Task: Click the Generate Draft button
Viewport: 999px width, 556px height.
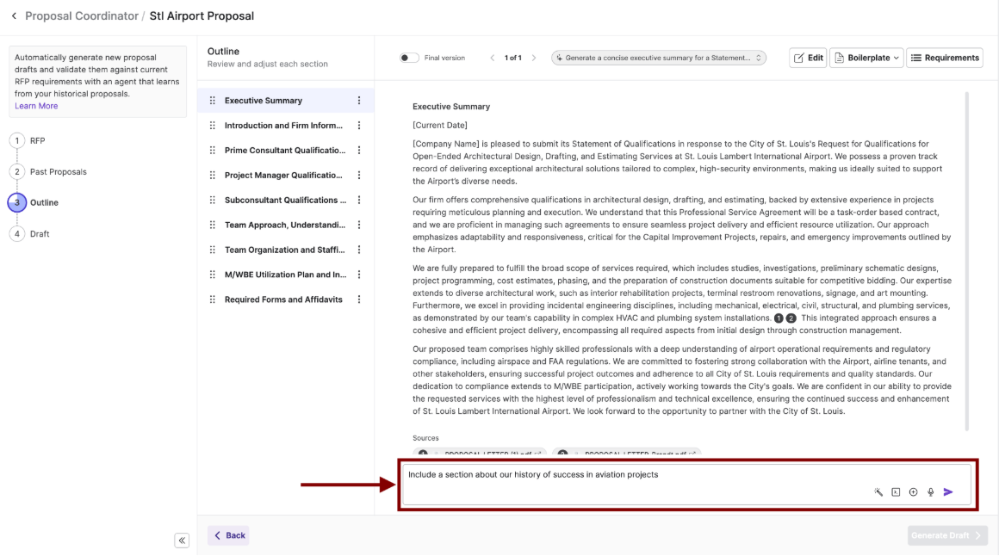Action: [947, 536]
